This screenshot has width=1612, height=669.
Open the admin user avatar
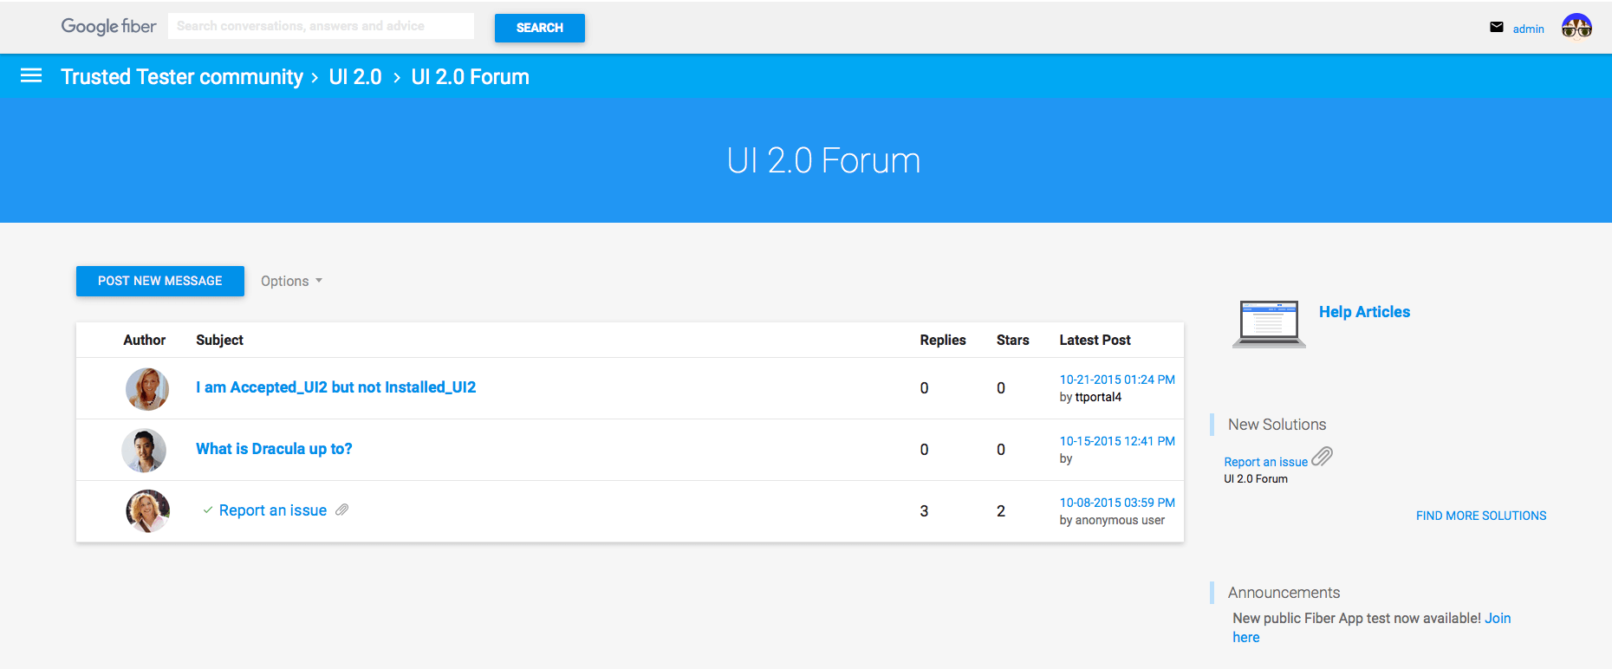(x=1576, y=27)
